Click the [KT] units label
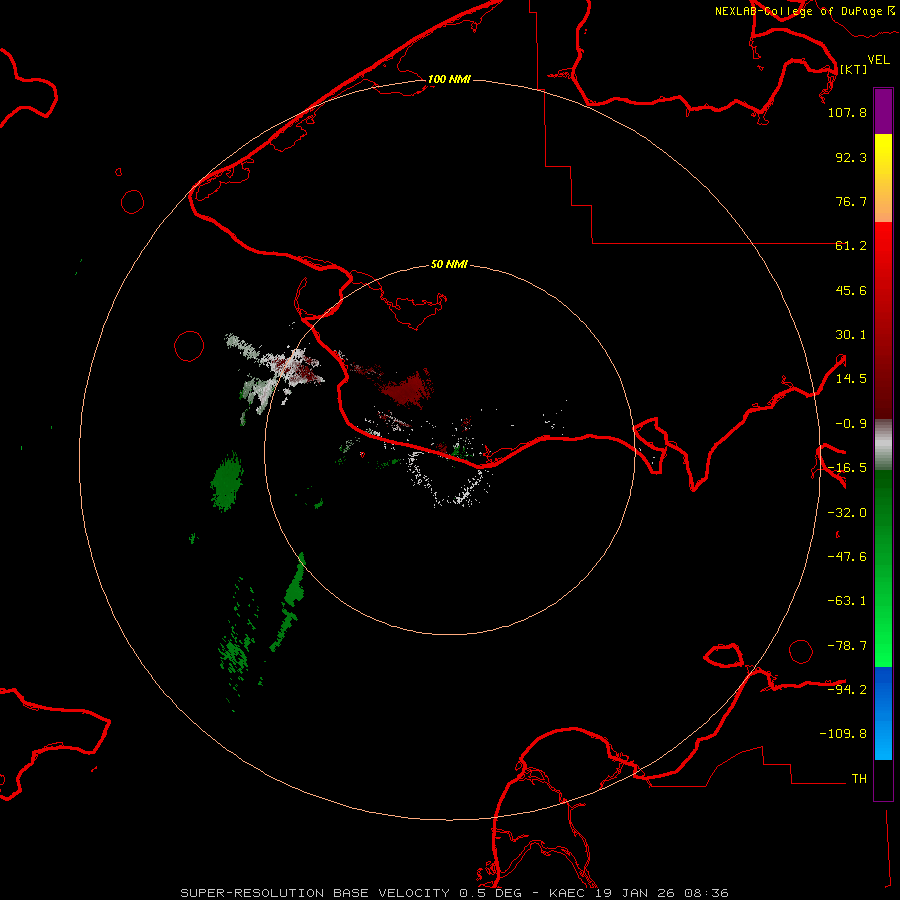Viewport: 900px width, 900px height. [x=853, y=69]
